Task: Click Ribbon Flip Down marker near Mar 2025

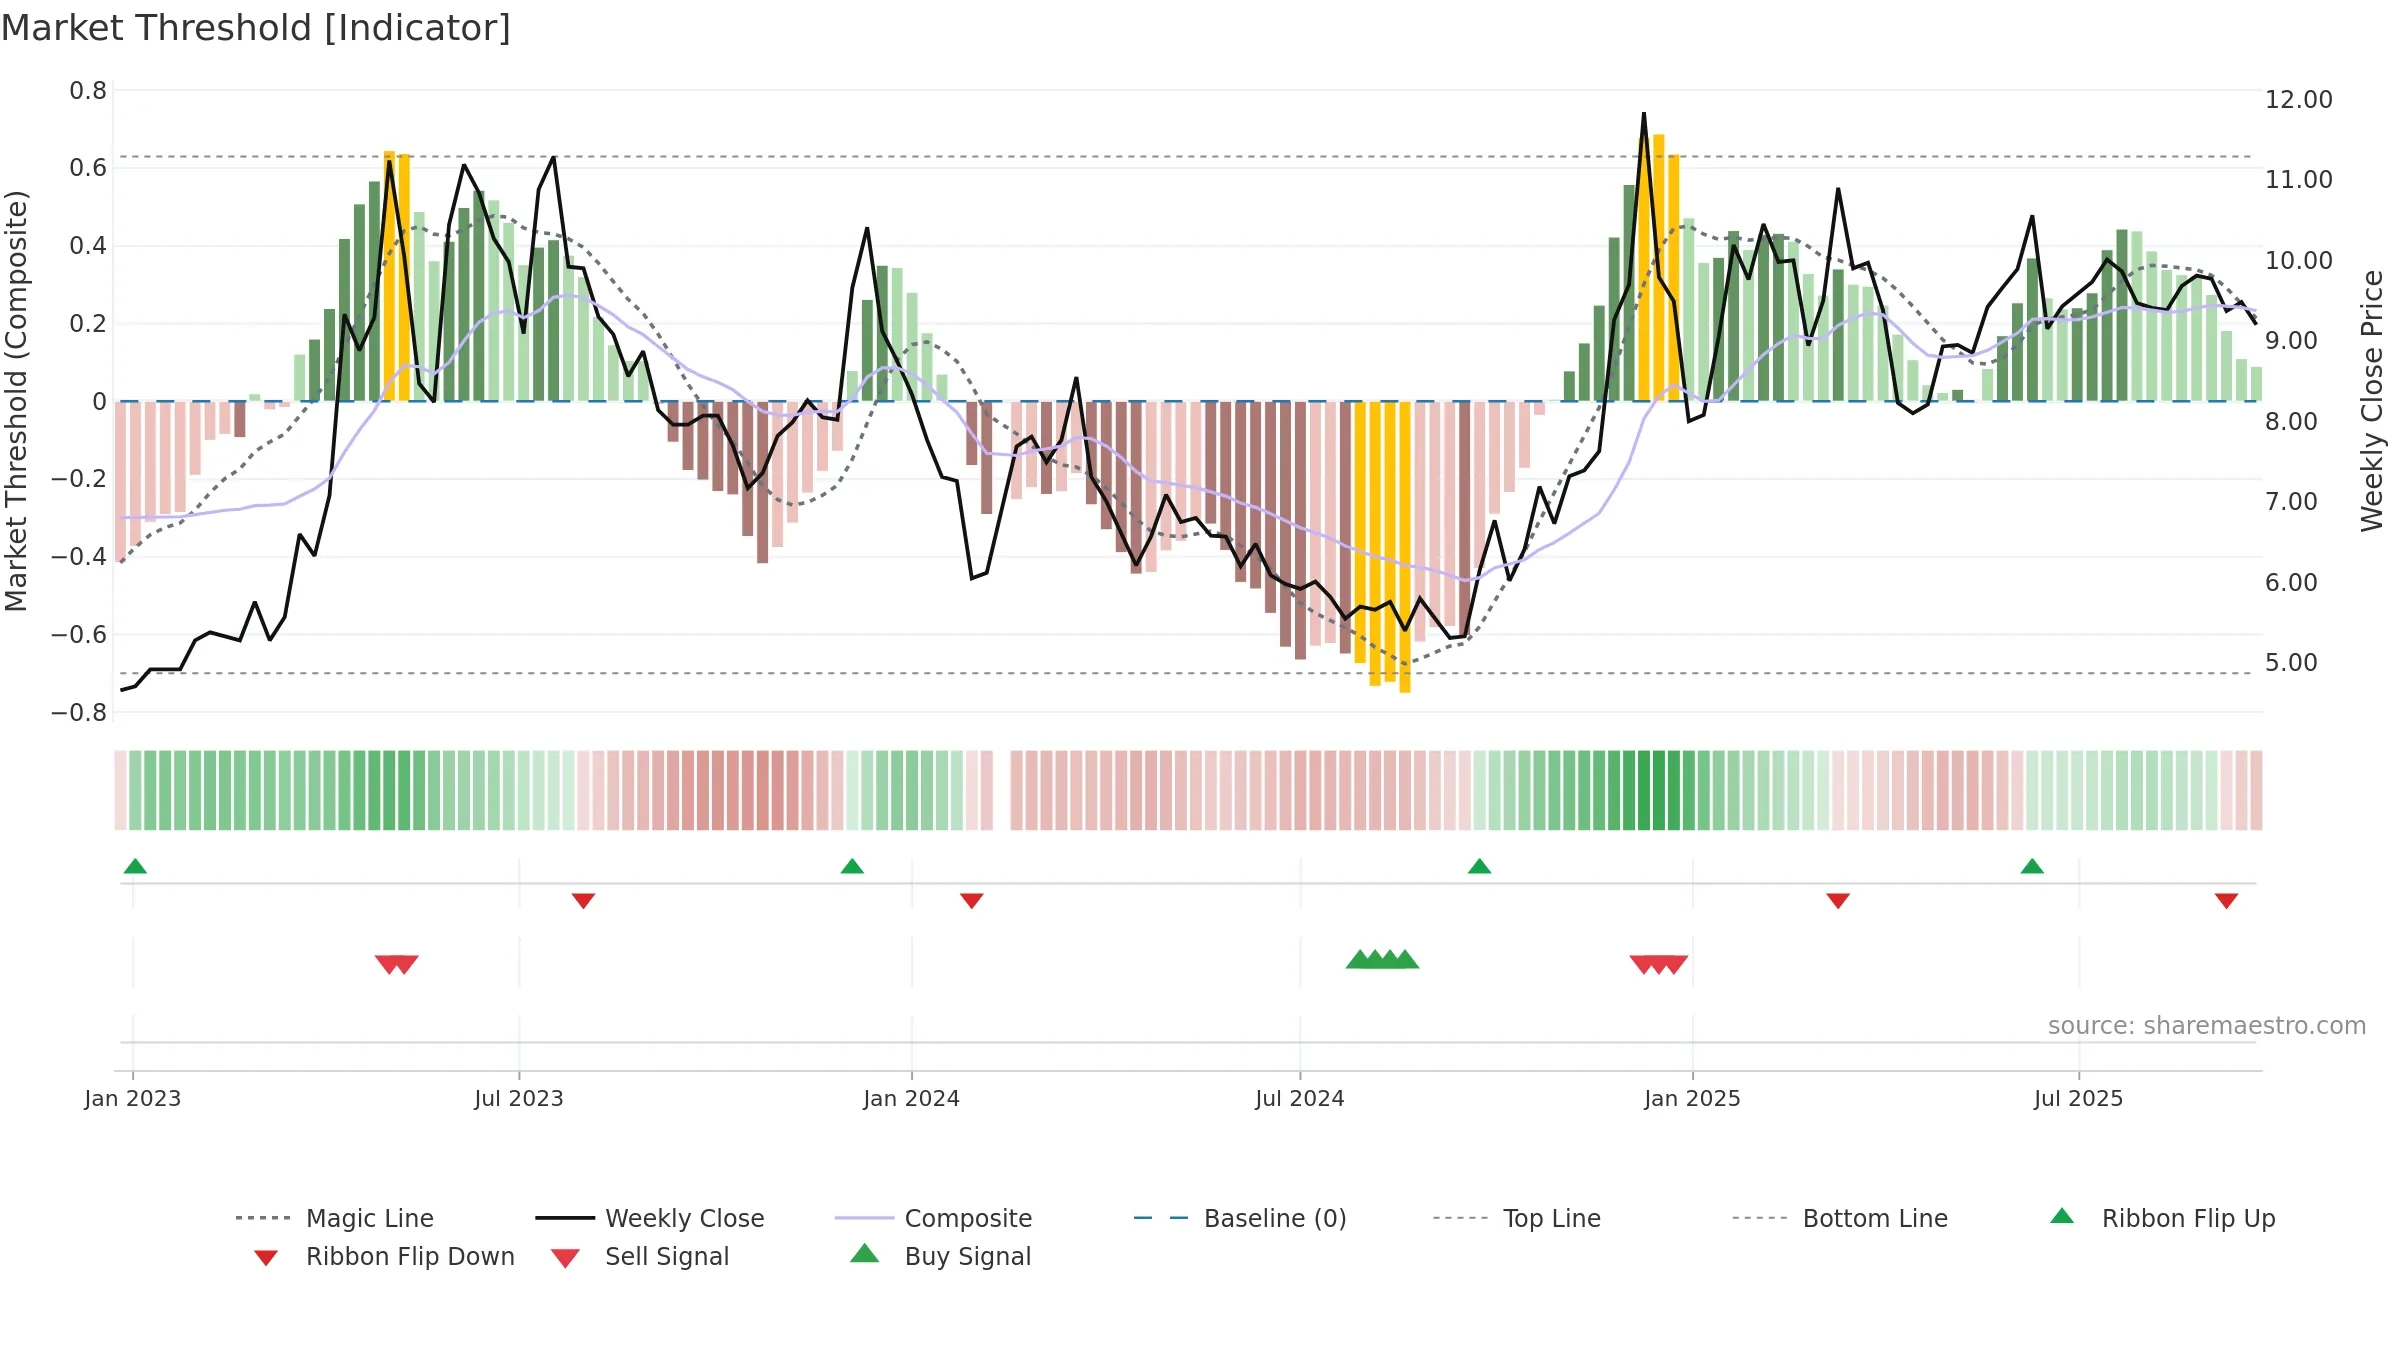Action: (1838, 901)
